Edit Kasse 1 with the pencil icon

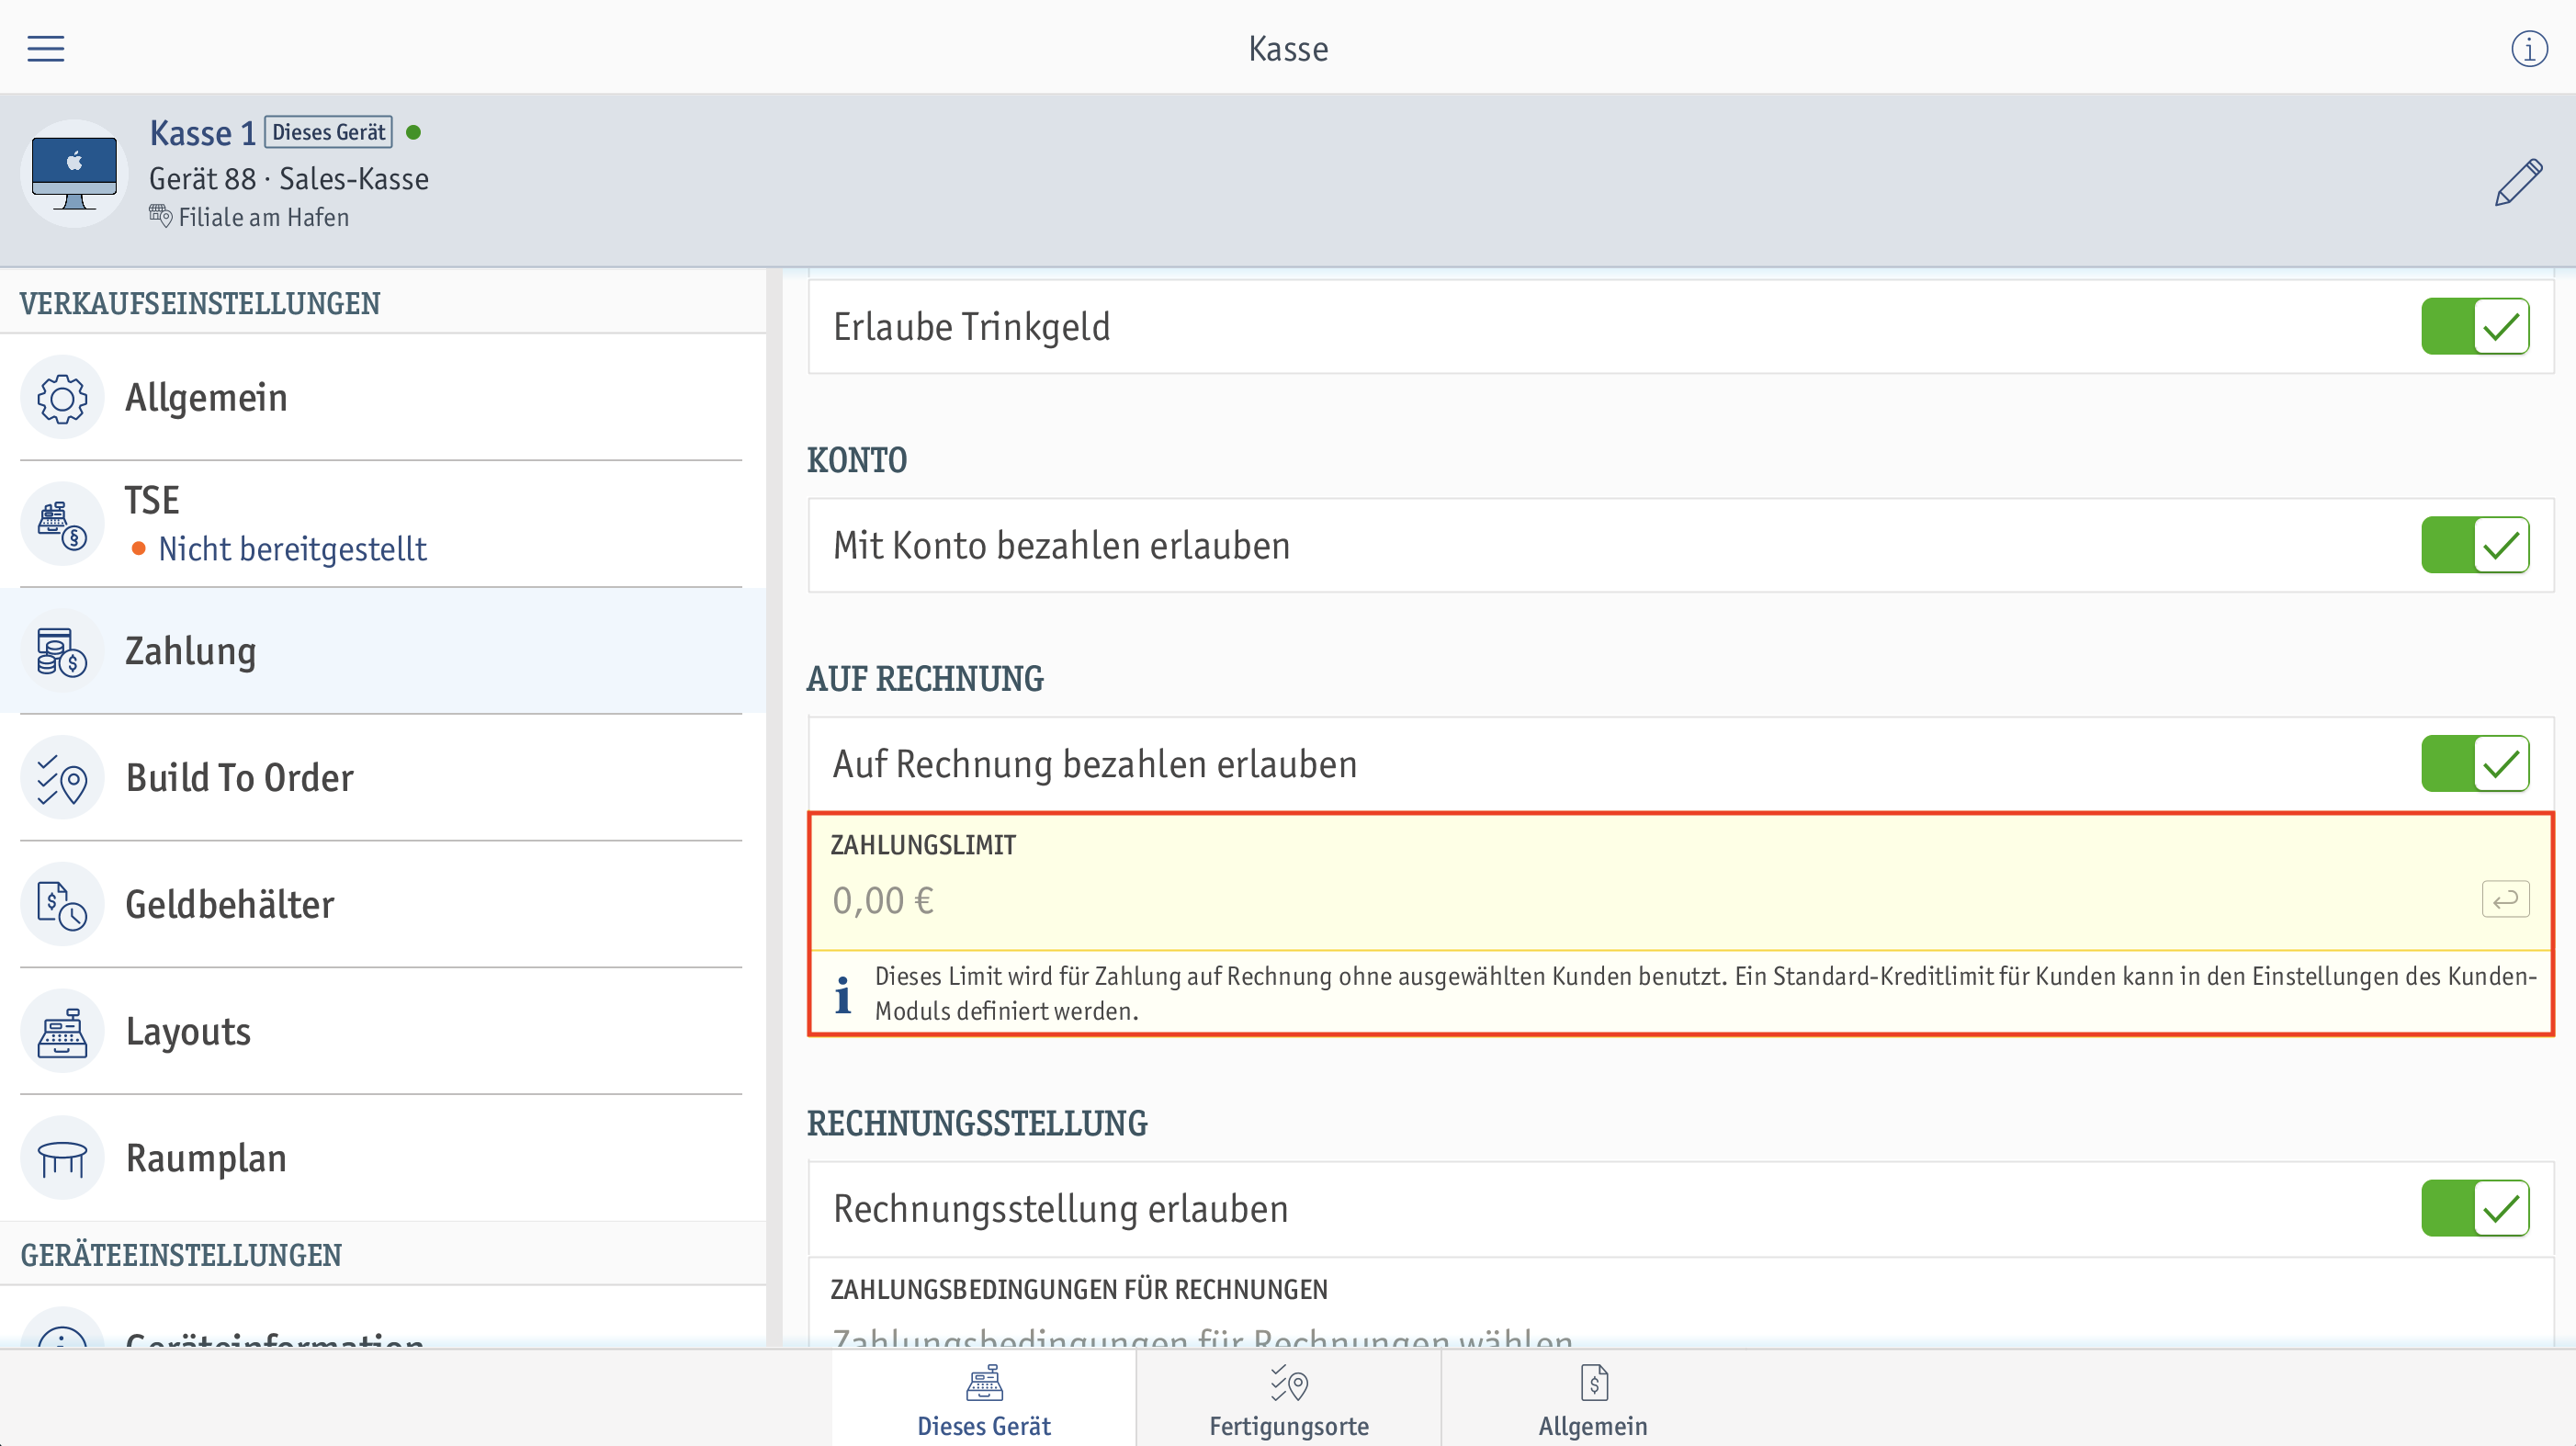click(2518, 182)
